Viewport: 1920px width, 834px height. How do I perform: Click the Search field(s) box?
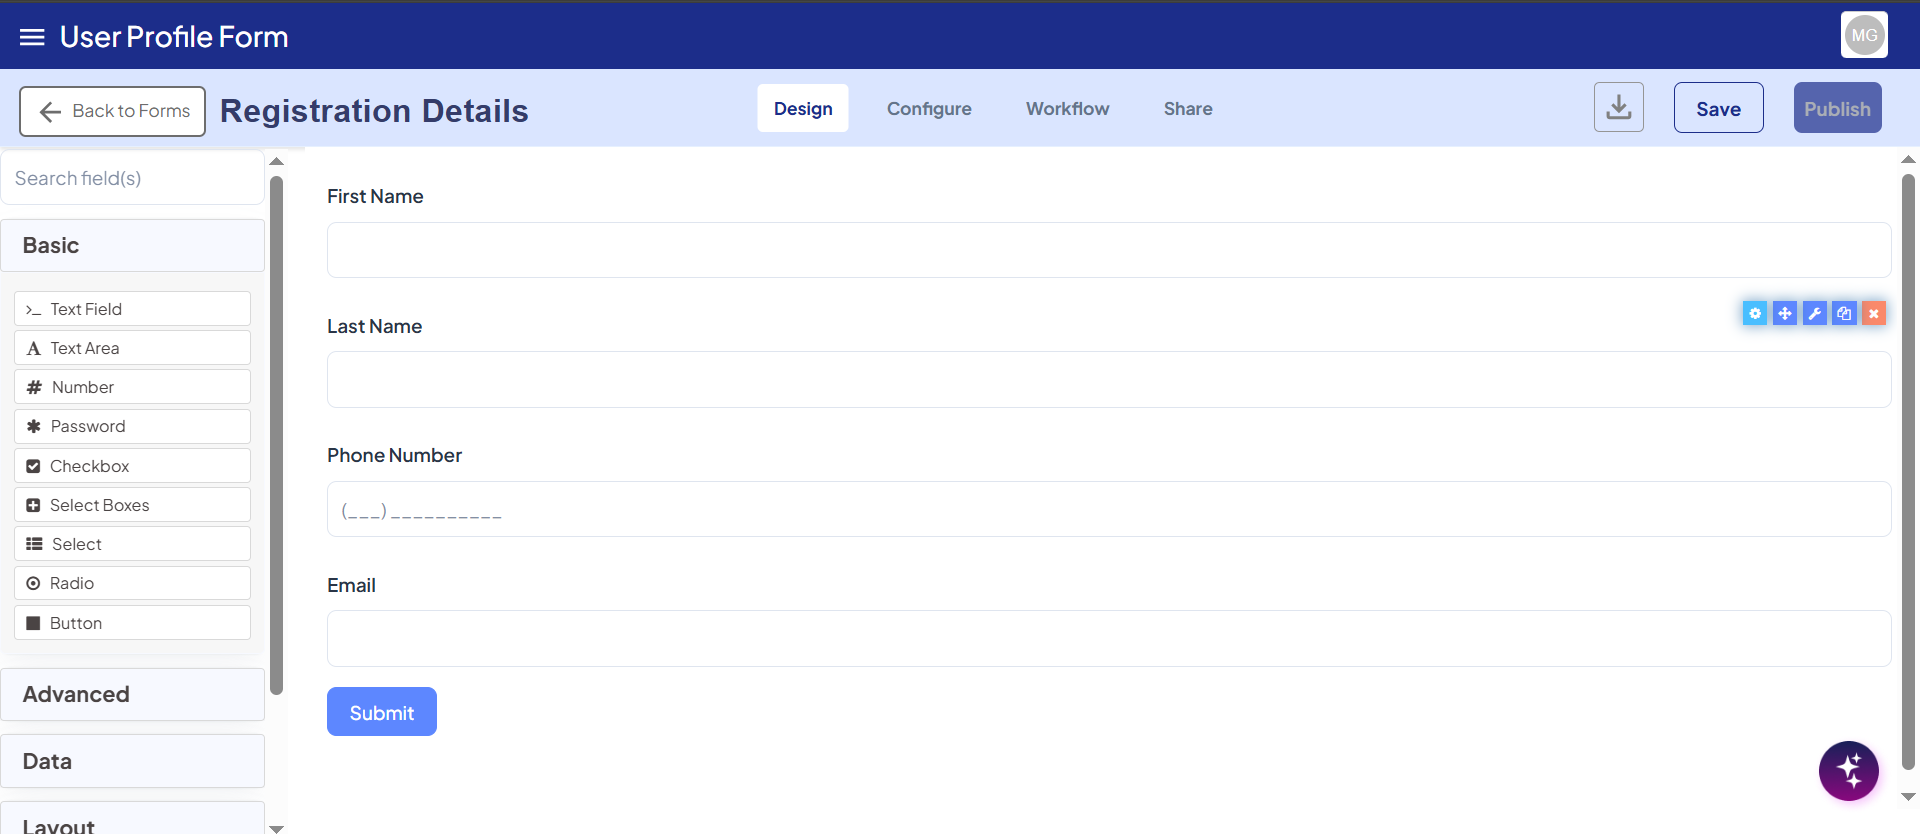[x=132, y=178]
